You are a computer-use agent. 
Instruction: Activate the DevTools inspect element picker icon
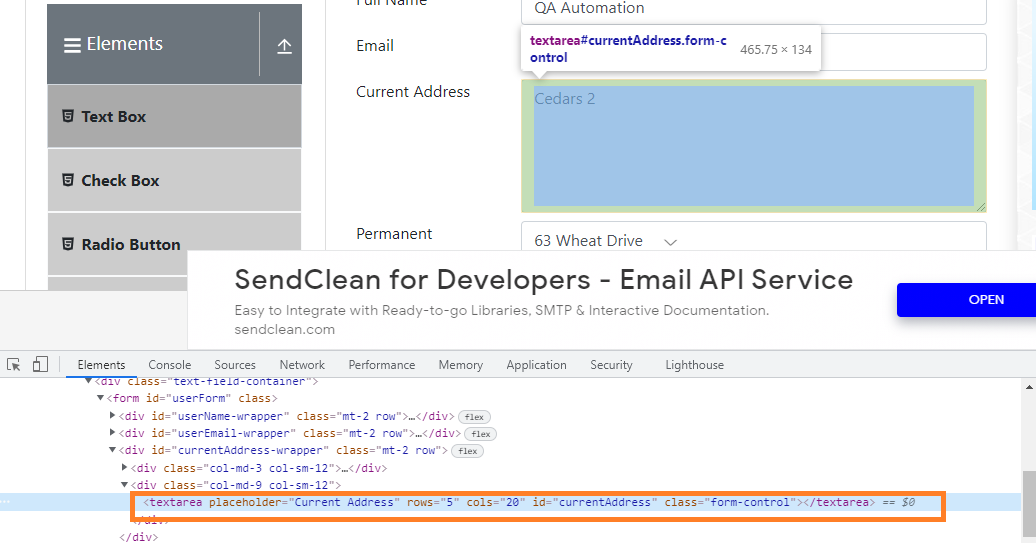tap(13, 365)
